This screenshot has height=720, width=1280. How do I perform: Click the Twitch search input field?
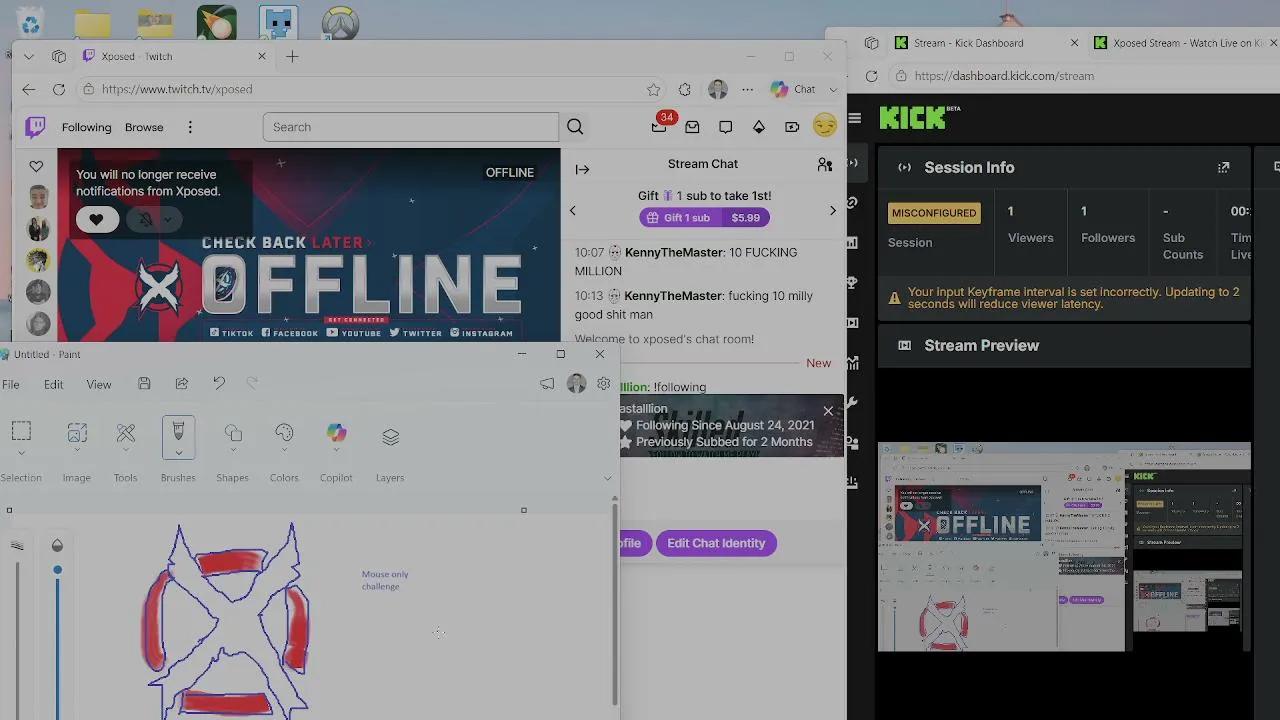[411, 127]
